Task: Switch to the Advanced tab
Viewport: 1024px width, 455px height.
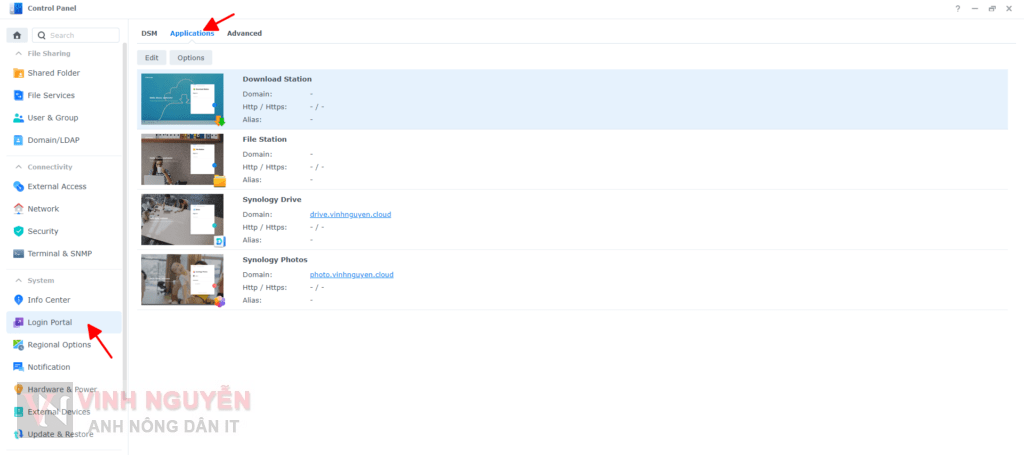Action: click(x=244, y=33)
